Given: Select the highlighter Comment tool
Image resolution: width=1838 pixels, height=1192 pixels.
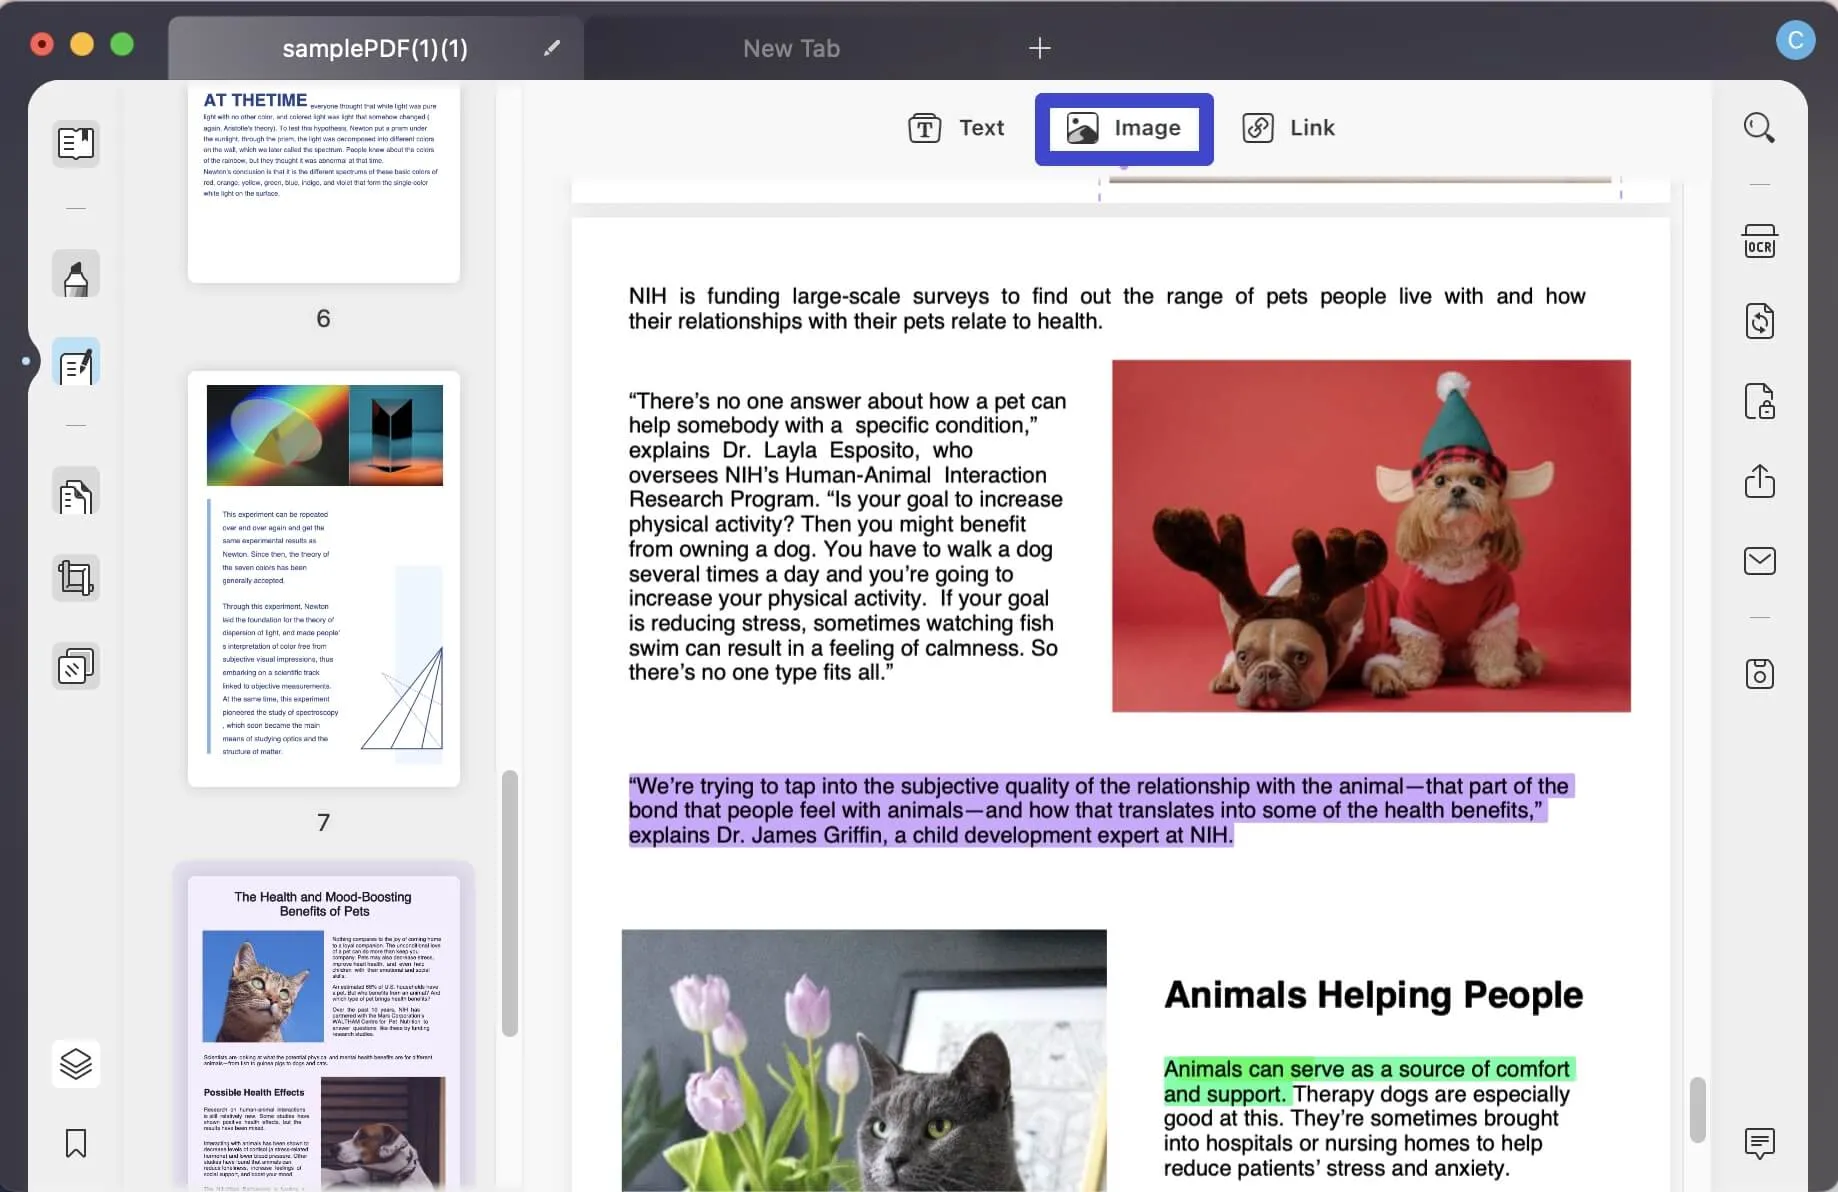Looking at the screenshot, I should [x=76, y=274].
